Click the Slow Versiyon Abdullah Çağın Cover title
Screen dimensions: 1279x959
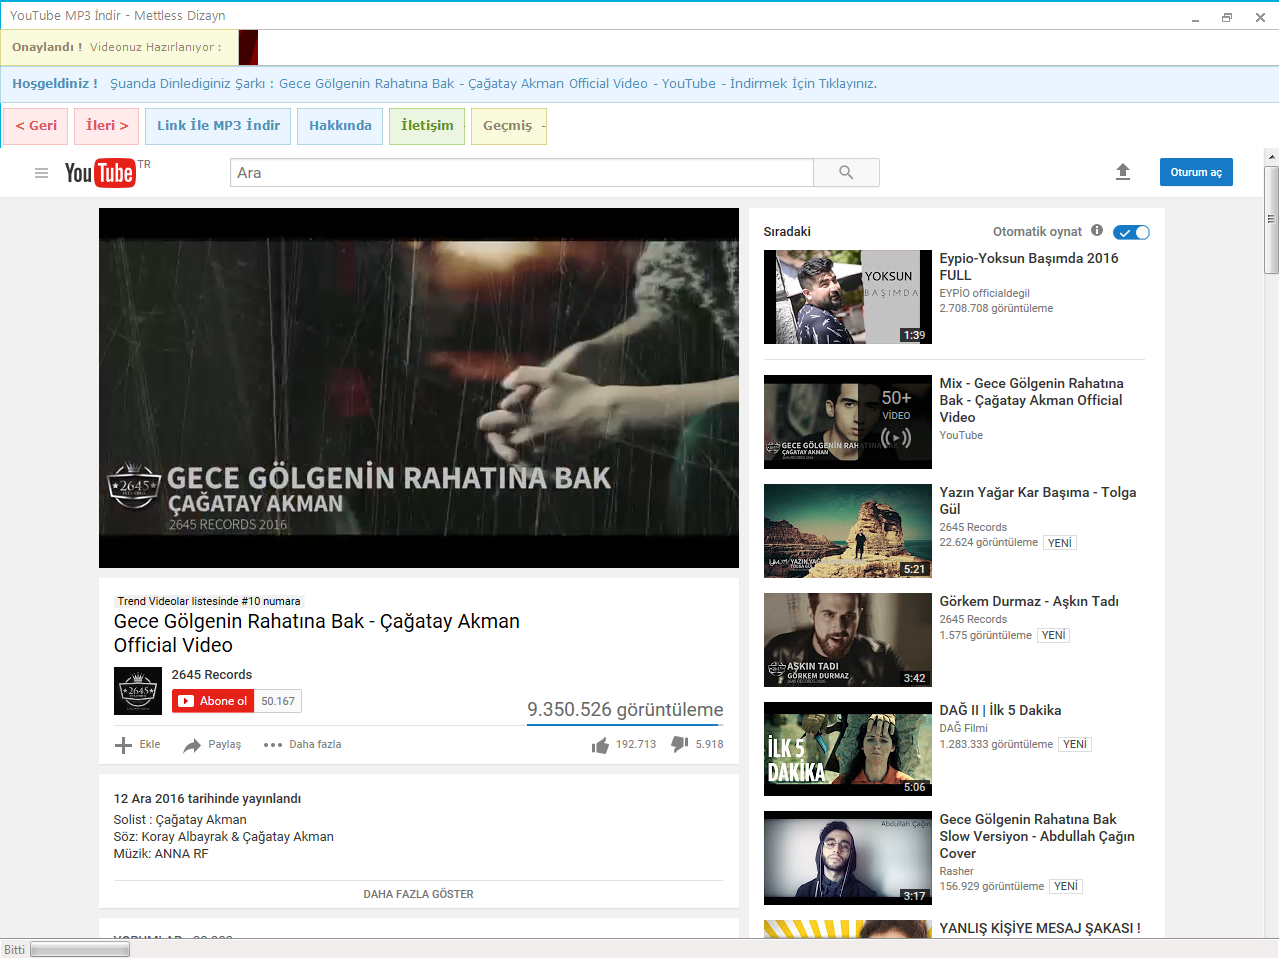(1037, 836)
